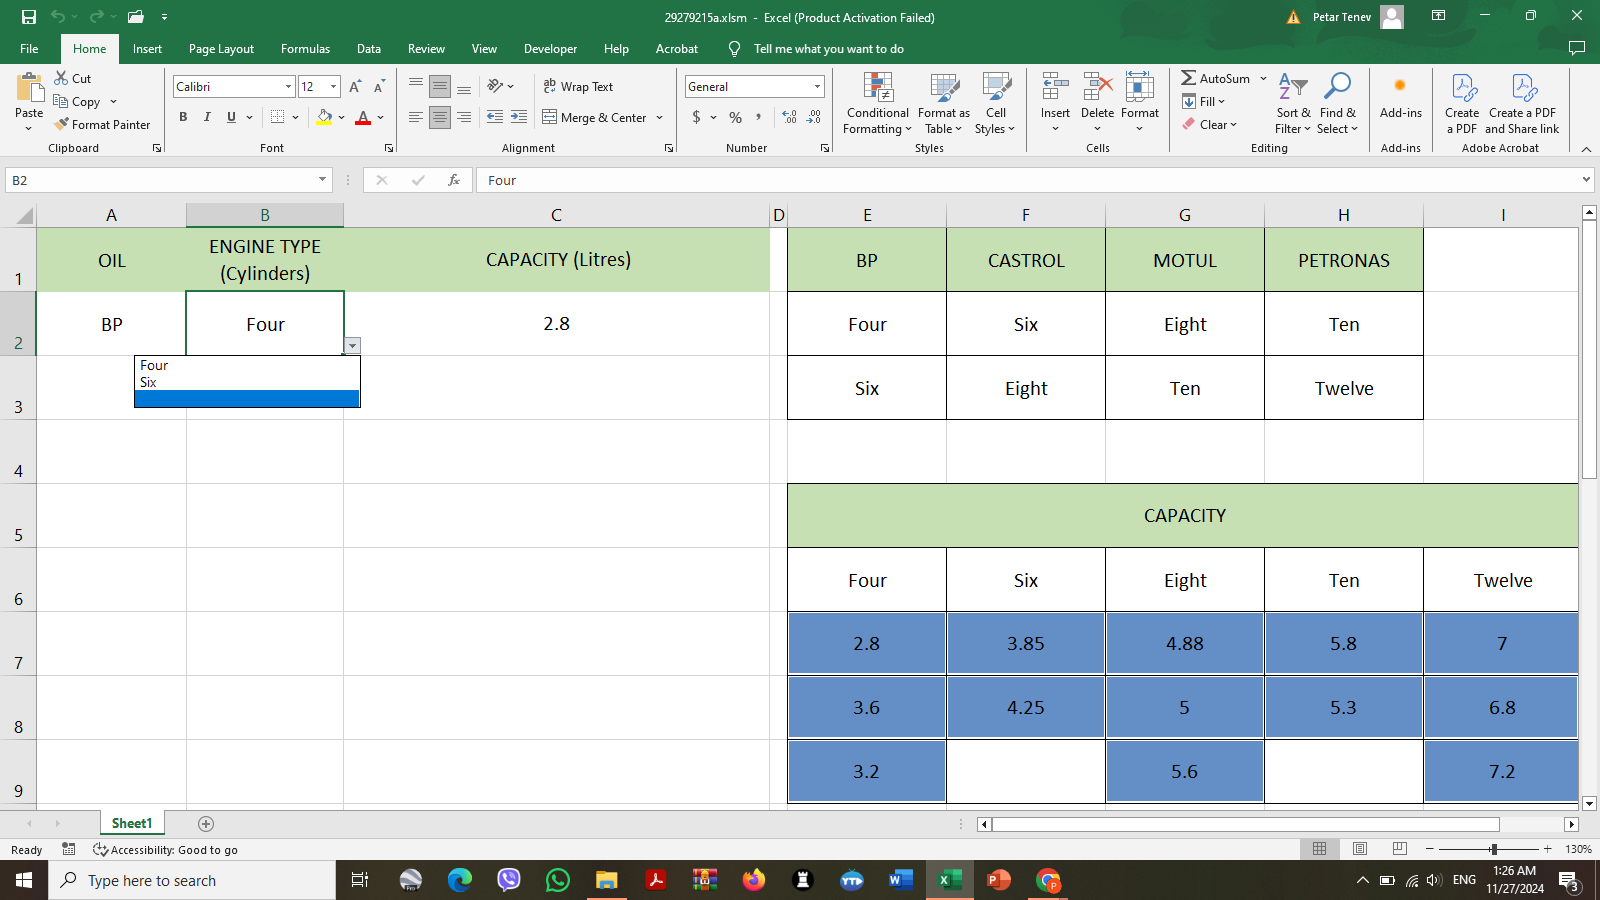Select 'Six' in the dropdown list
Viewport: 1600px width, 900px height.
[x=247, y=382]
